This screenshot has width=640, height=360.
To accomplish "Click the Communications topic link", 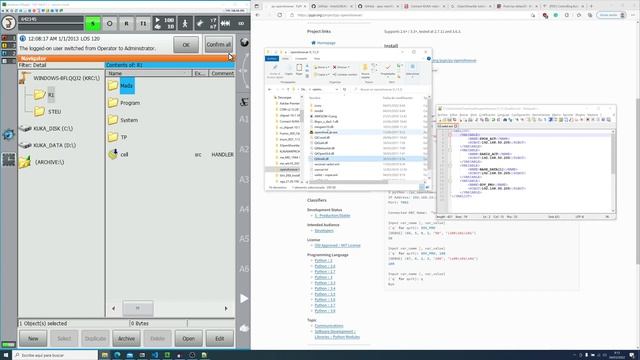I will [329, 326].
